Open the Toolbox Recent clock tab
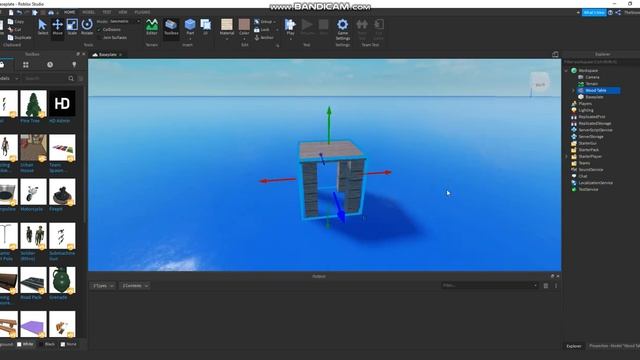Image resolution: width=640 pixels, height=360 pixels. (50, 65)
